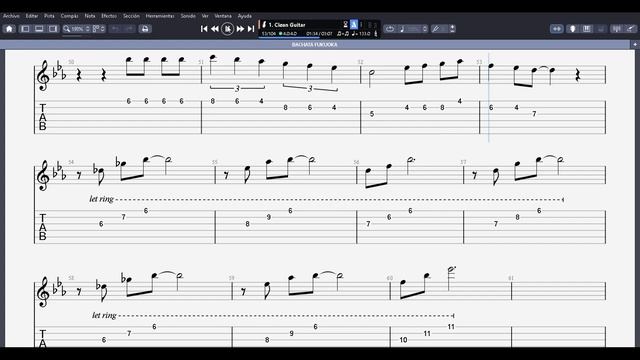Click the line-in icon beside the tuner
640x360 pixels.
(452, 29)
